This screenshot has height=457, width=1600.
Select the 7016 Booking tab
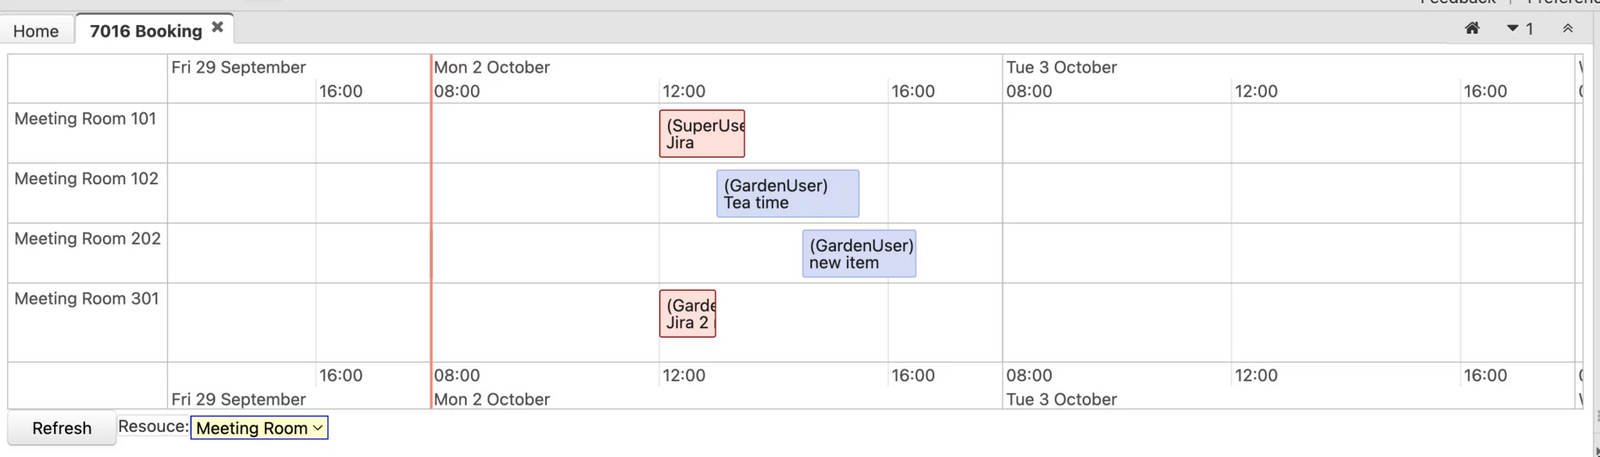(145, 31)
